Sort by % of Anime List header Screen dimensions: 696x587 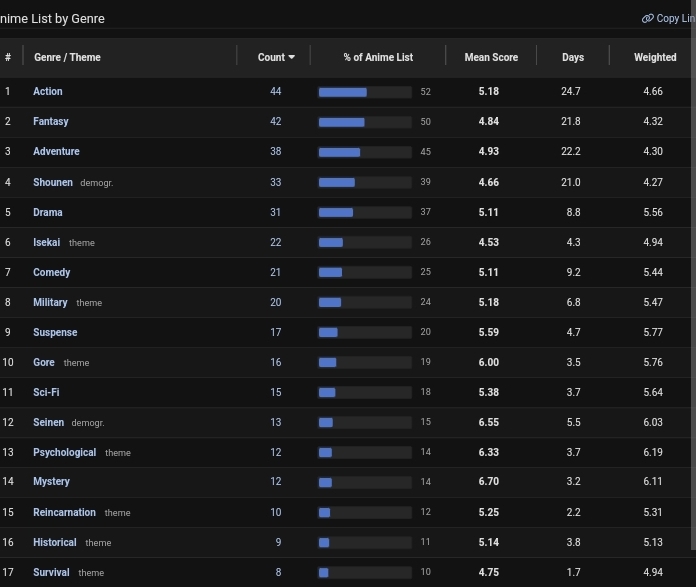[378, 57]
